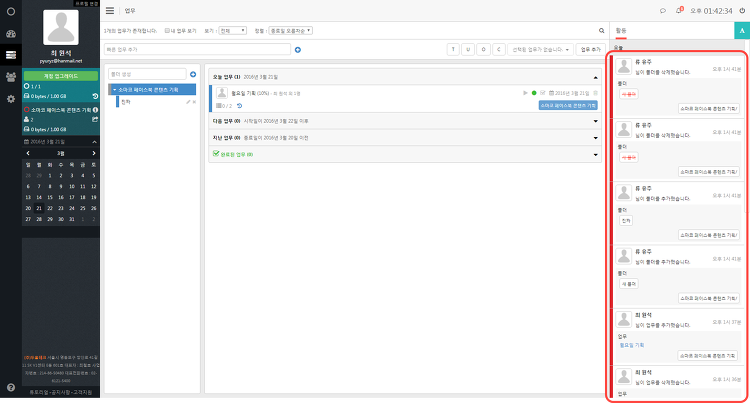Image resolution: width=750 pixels, height=403 pixels.
Task: Open the team members icon in left sidebar
Action: click(x=11, y=76)
